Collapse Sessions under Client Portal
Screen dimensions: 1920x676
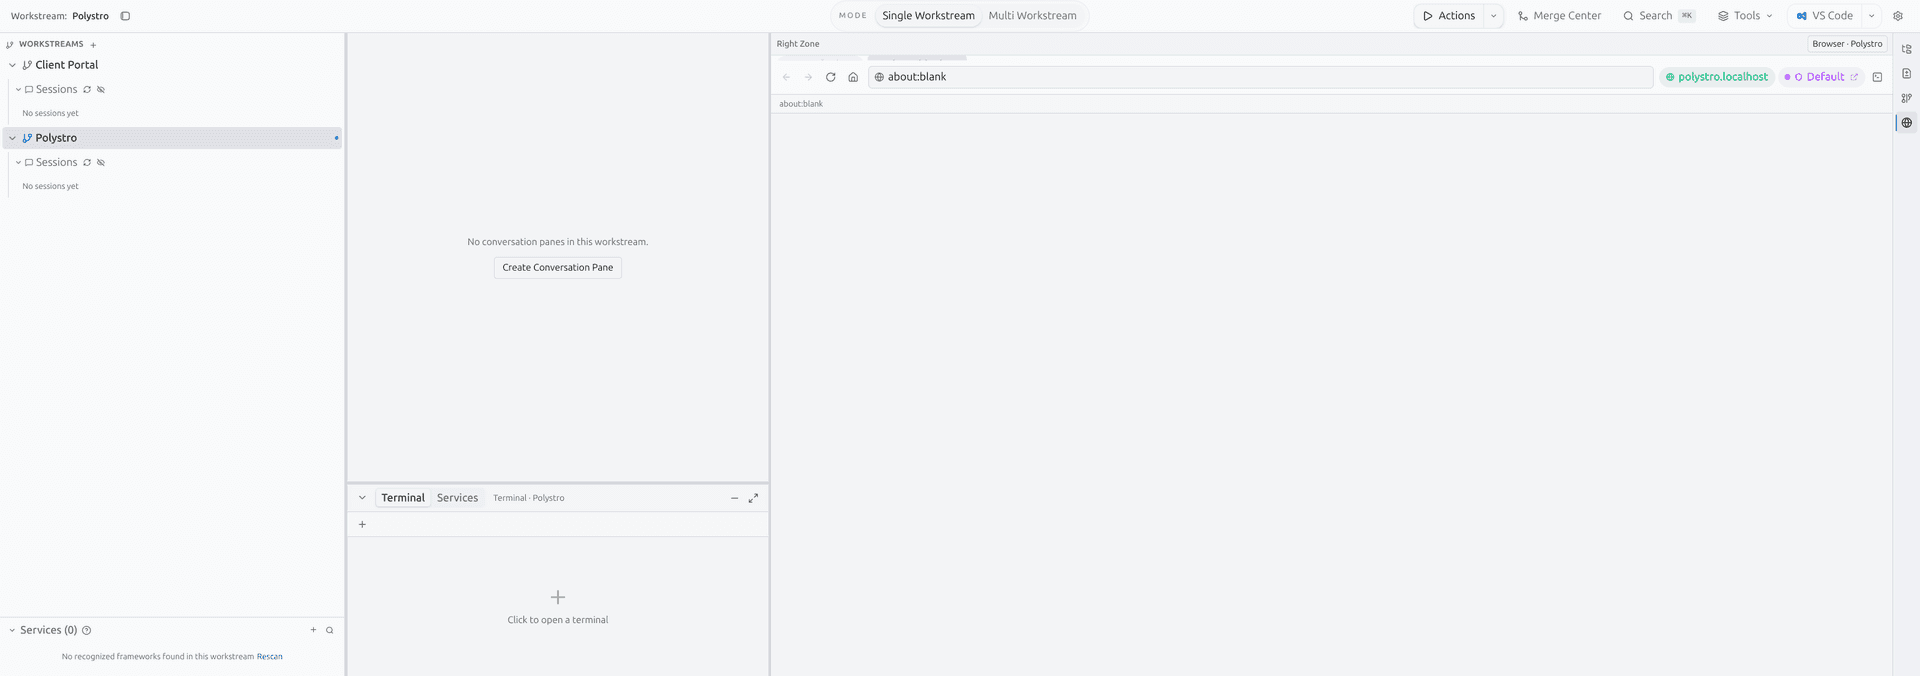18,90
